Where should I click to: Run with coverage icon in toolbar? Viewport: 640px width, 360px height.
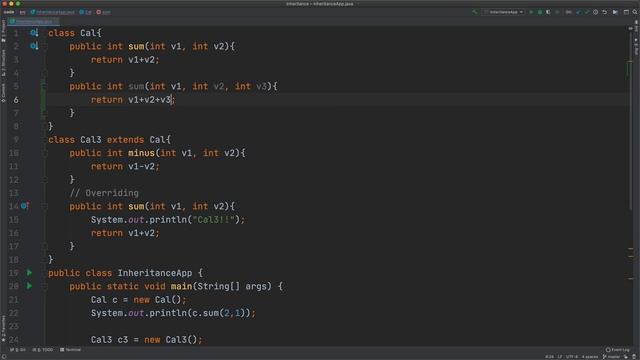pyautogui.click(x=548, y=12)
